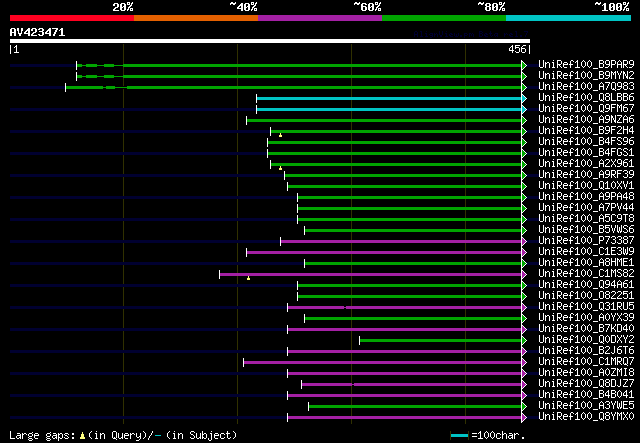The width and height of the screenshot is (640, 443).
Task: Click the UniRef100_B7KD40 label
Action: point(586,329)
